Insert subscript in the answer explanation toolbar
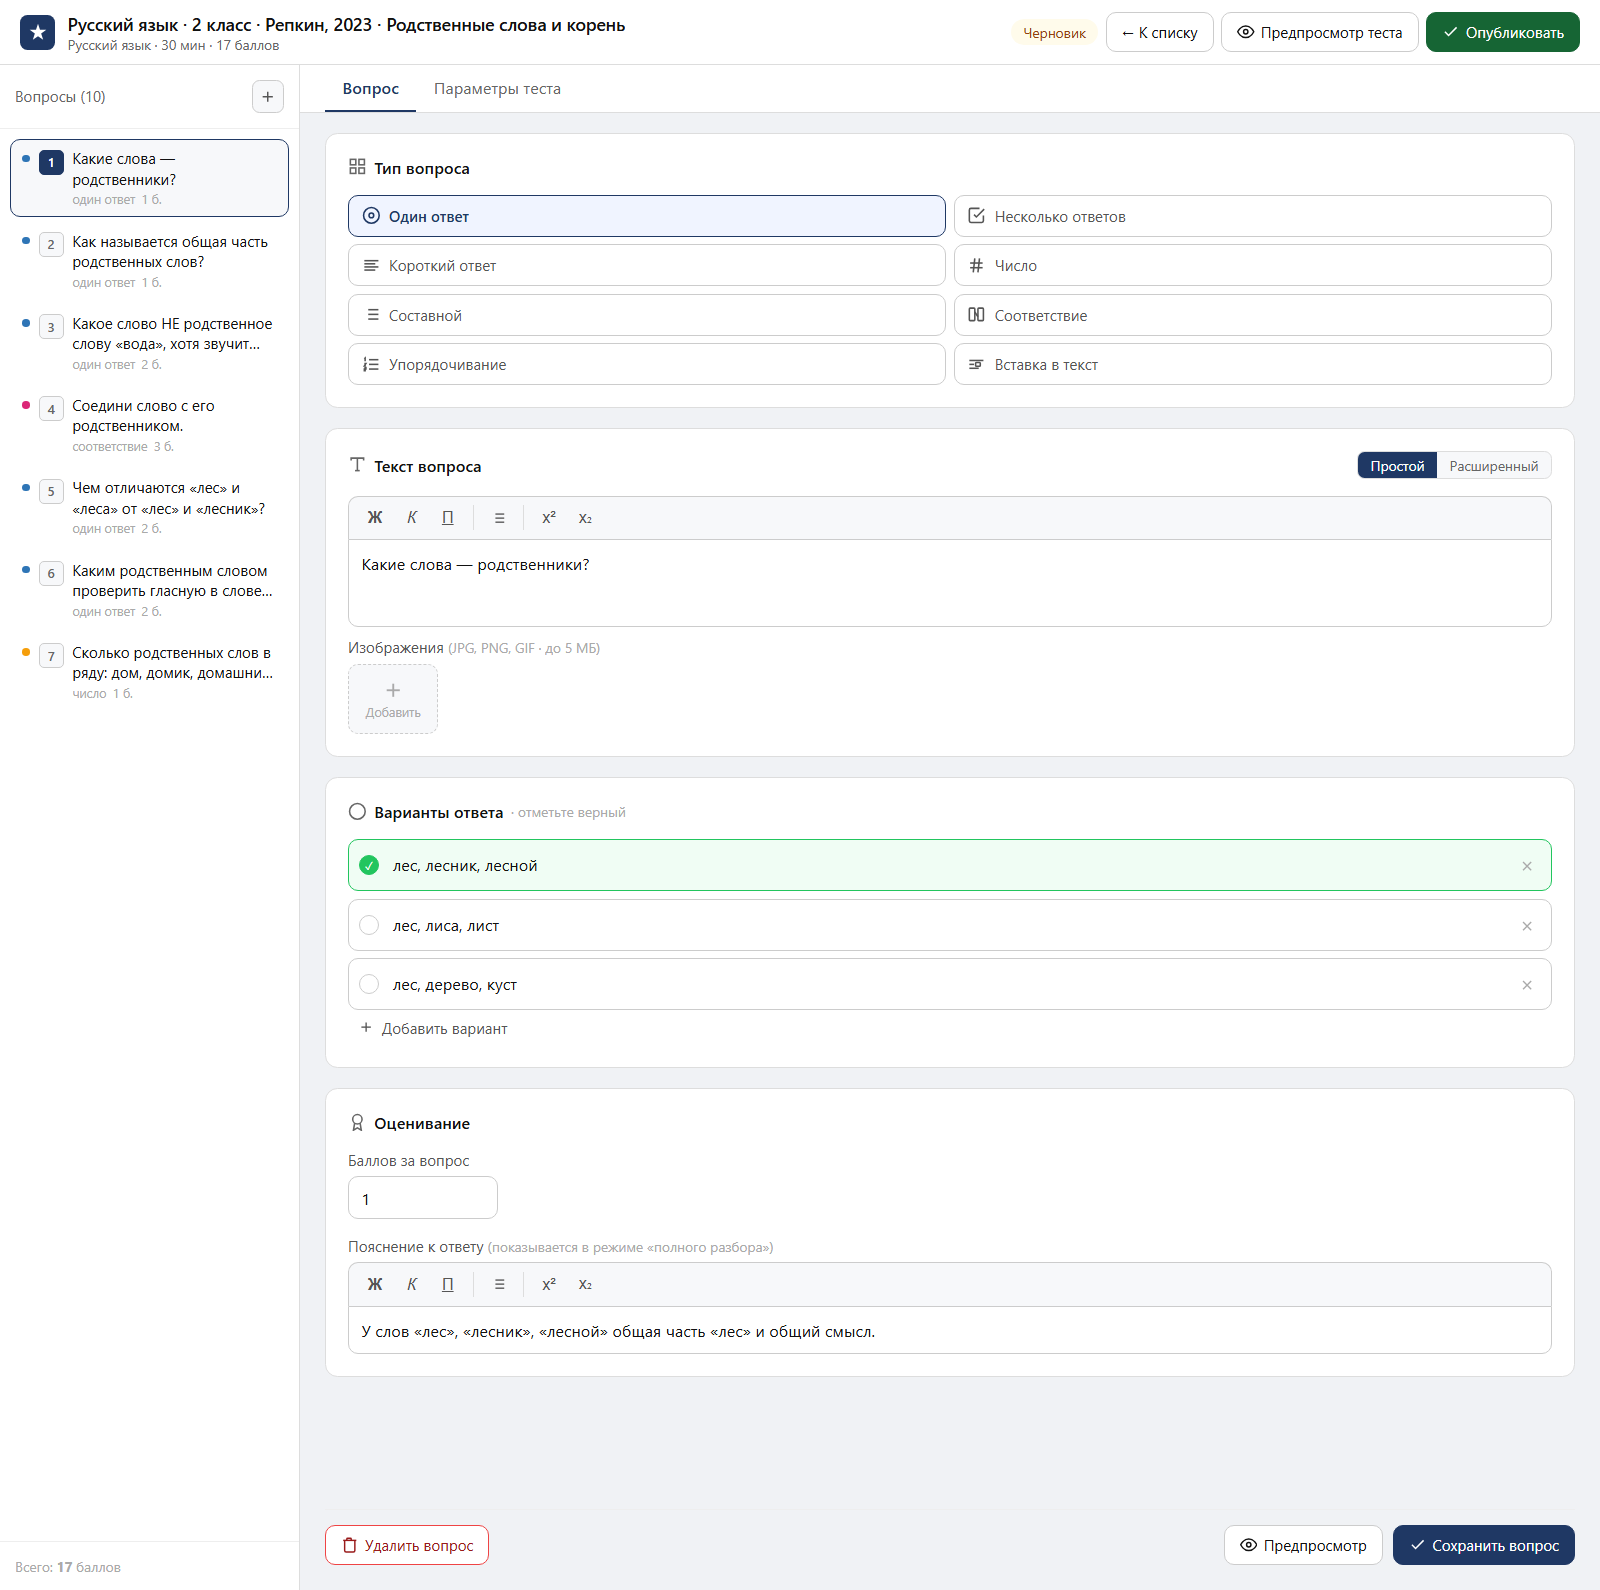The height and width of the screenshot is (1590, 1600). tap(585, 1285)
